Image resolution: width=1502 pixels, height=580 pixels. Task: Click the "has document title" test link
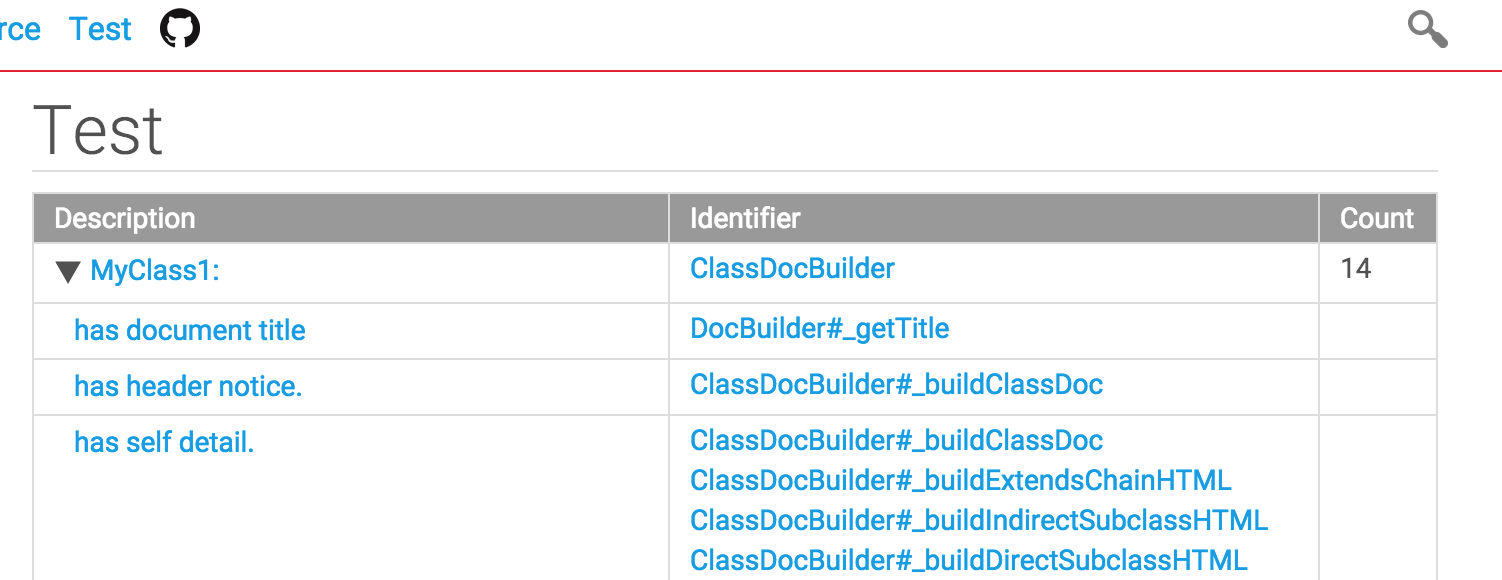190,330
